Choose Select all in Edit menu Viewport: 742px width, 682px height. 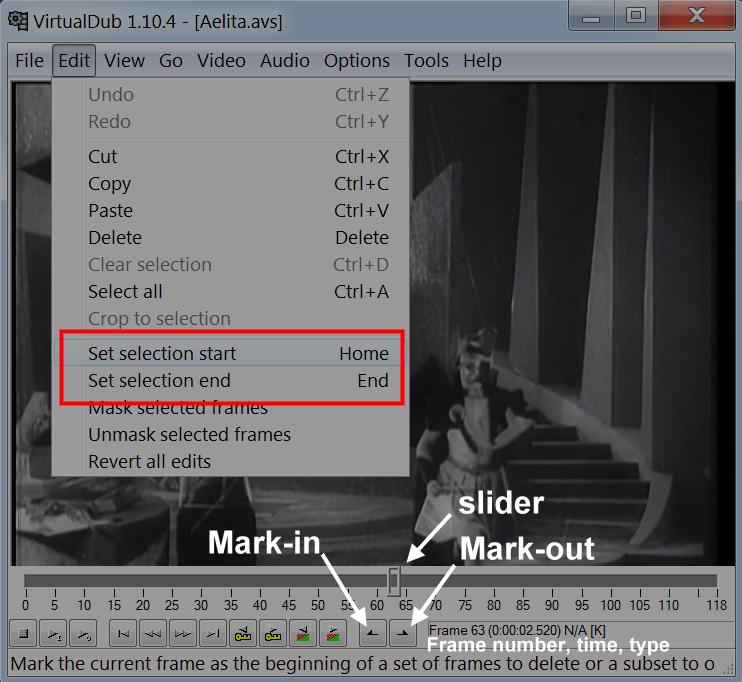pyautogui.click(x=231, y=292)
